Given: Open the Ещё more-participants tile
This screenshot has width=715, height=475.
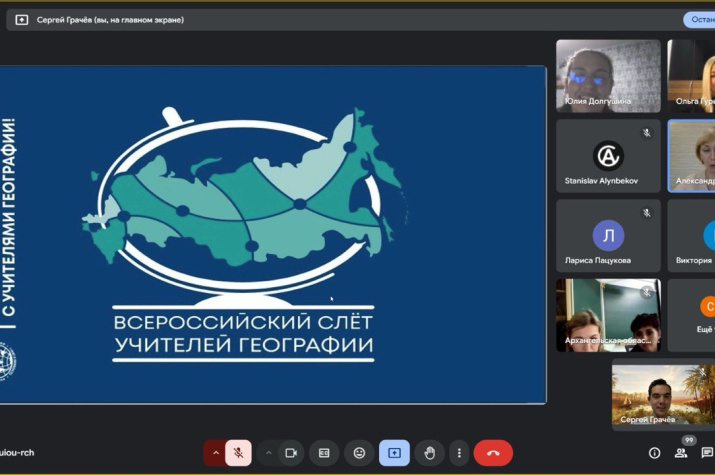Looking at the screenshot, I should (x=691, y=315).
